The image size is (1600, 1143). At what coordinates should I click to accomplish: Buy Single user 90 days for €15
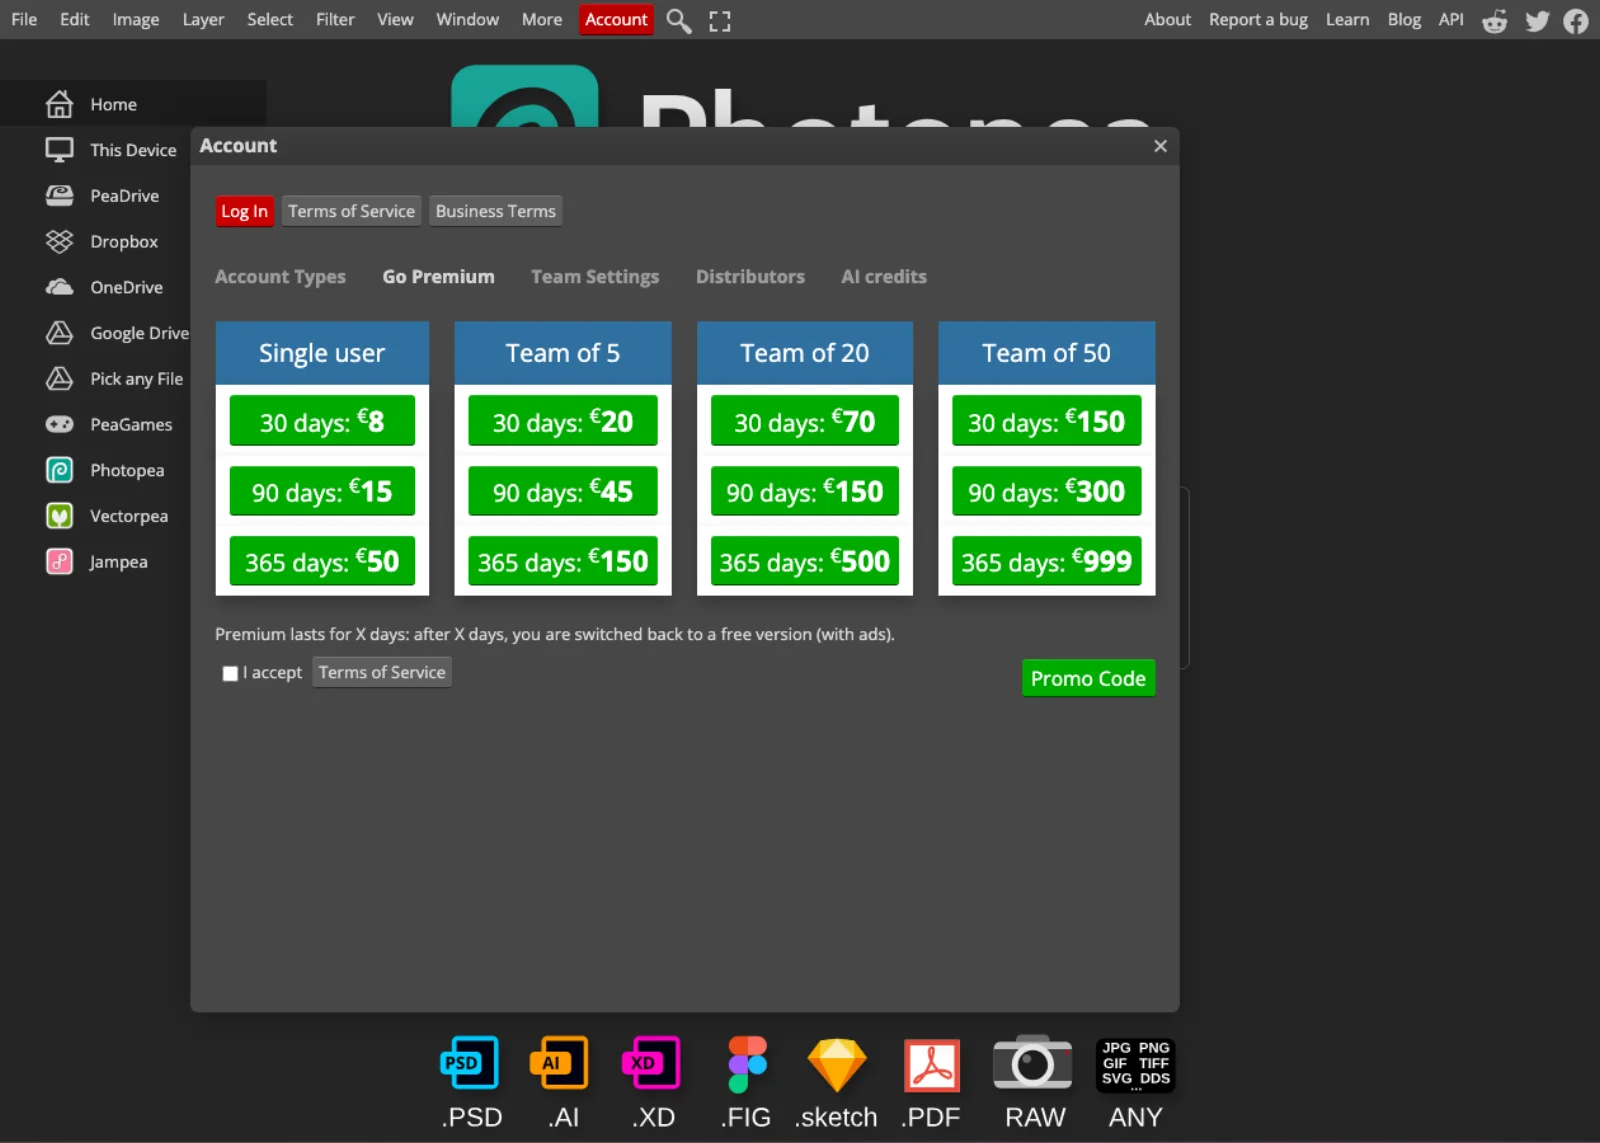click(x=322, y=491)
